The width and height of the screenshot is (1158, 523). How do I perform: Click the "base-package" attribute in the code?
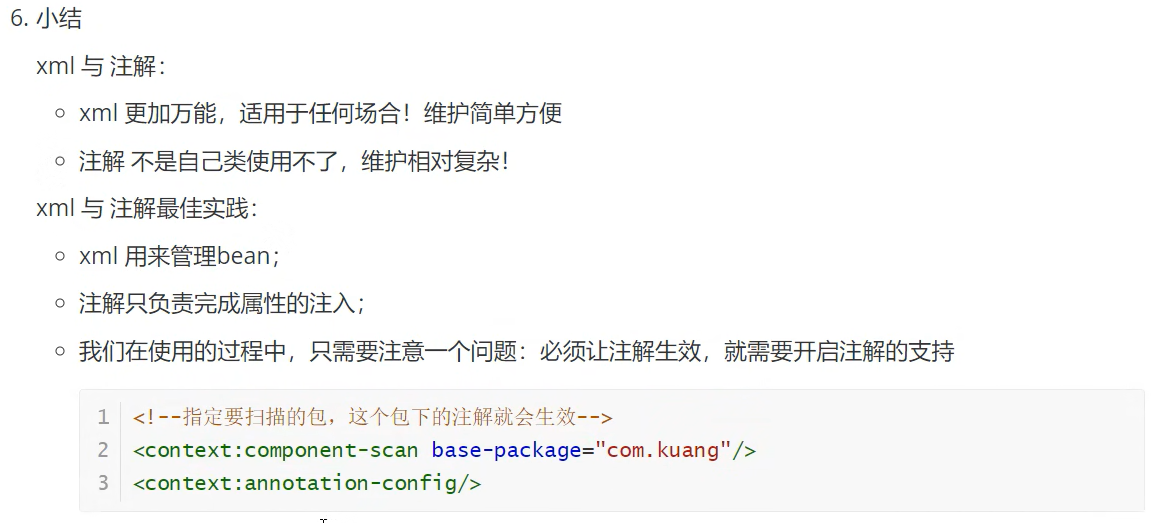point(506,450)
